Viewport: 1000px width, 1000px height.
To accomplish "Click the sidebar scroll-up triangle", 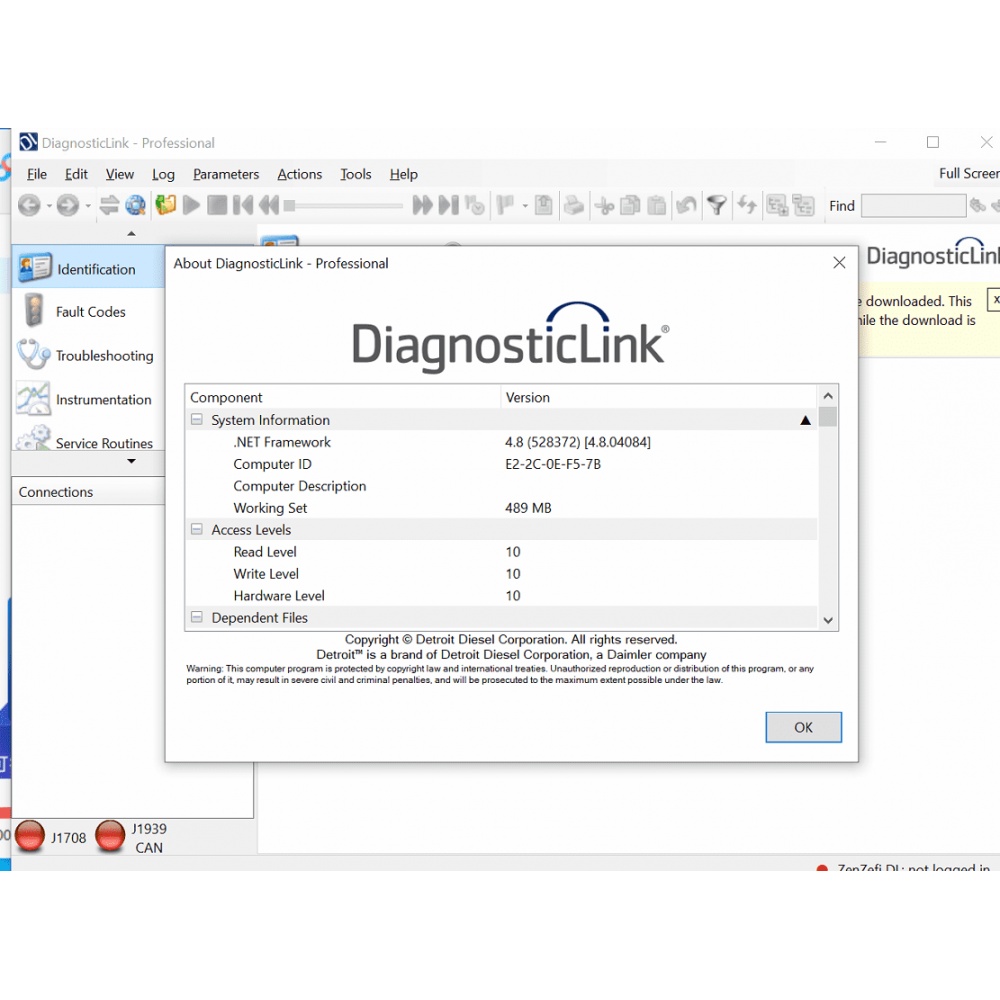I will [131, 233].
